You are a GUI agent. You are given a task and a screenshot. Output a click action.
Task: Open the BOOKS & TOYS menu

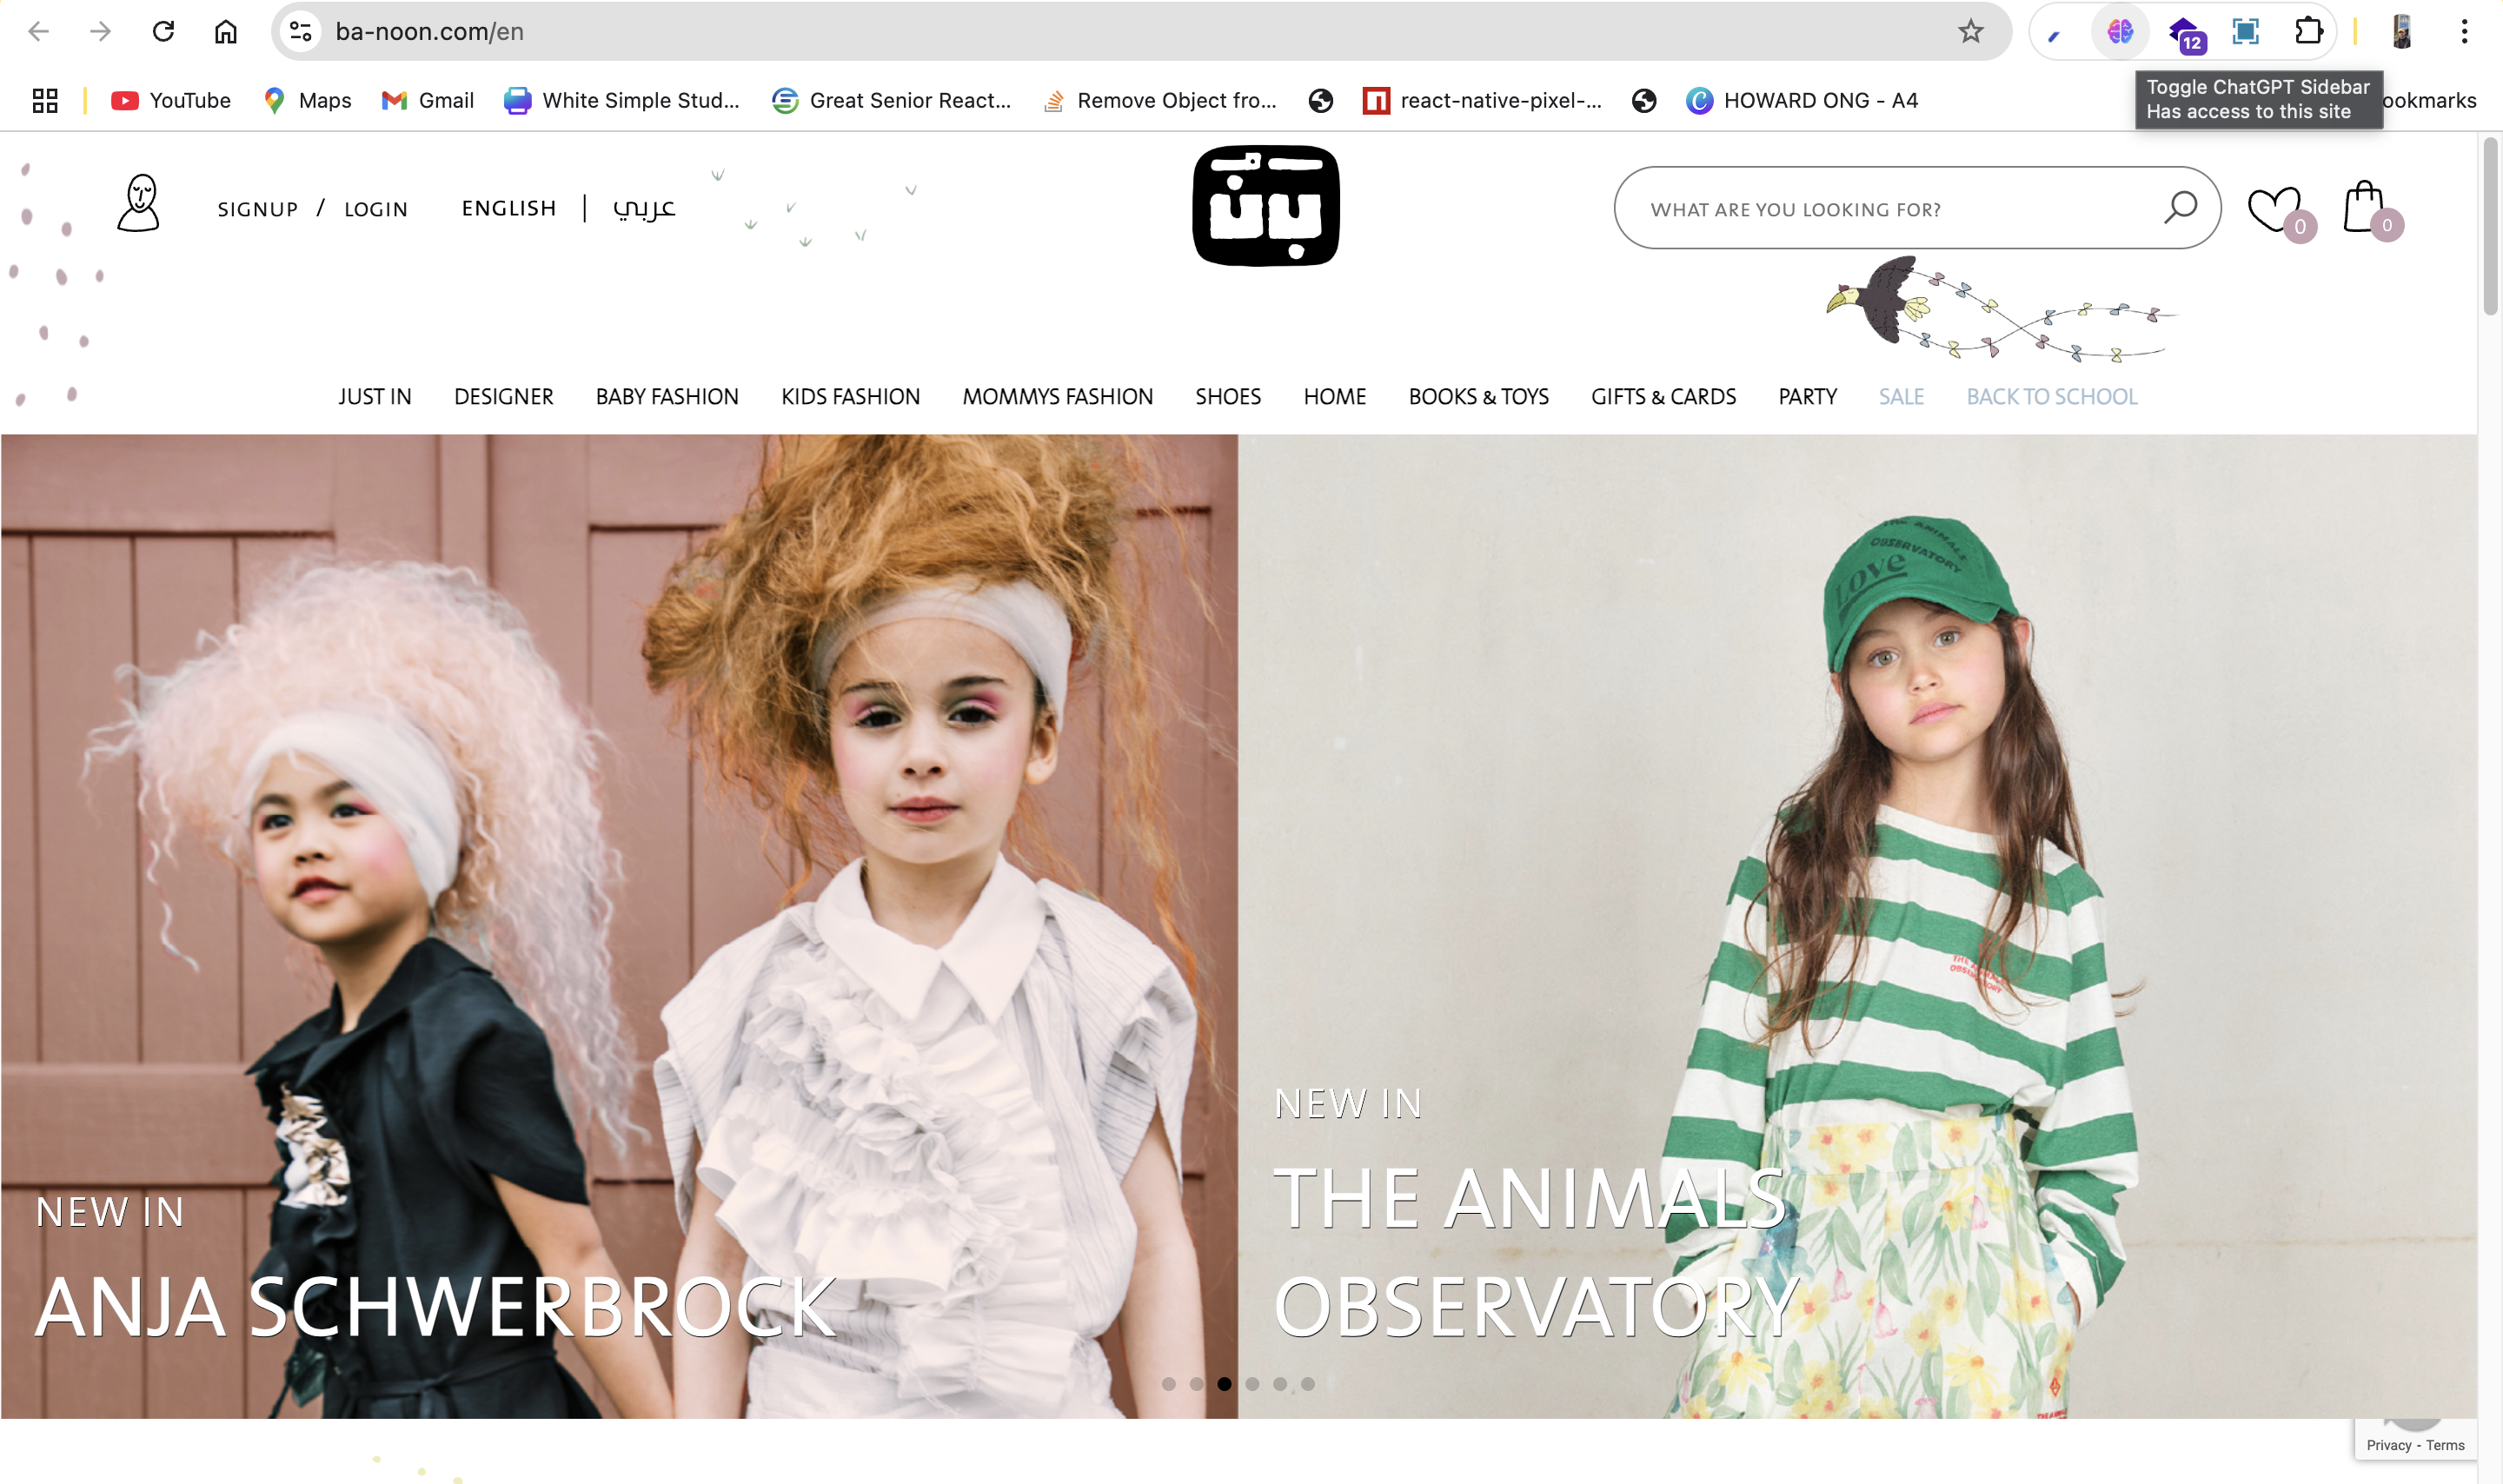tap(1478, 397)
